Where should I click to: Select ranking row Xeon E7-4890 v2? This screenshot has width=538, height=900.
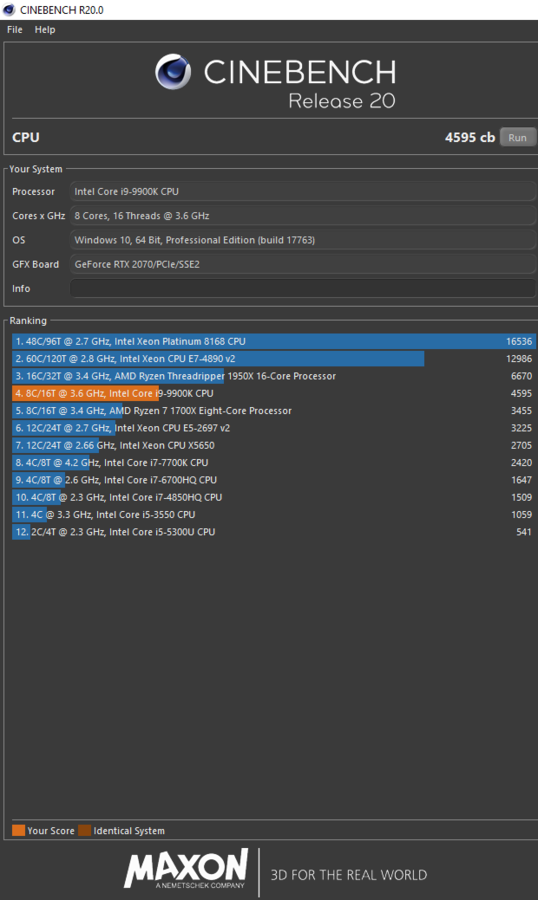coord(274,359)
